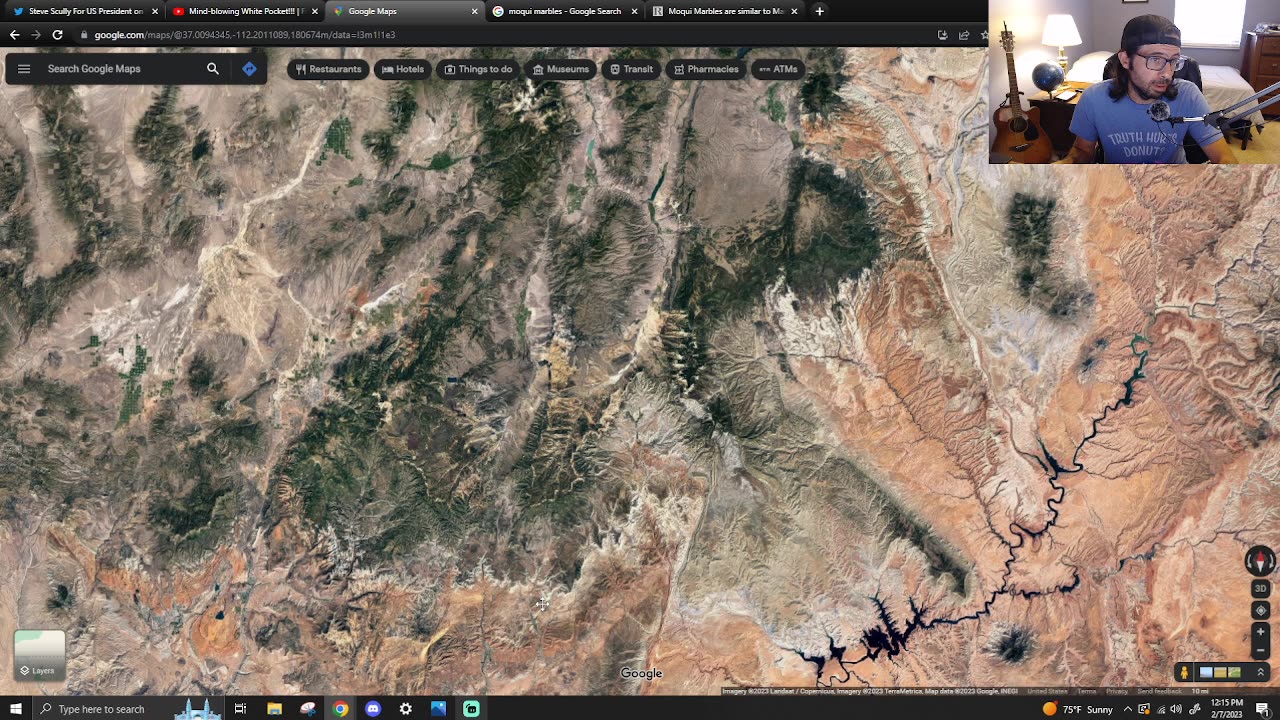
Task: Open the clock showing 12:15 PM
Action: [1229, 709]
